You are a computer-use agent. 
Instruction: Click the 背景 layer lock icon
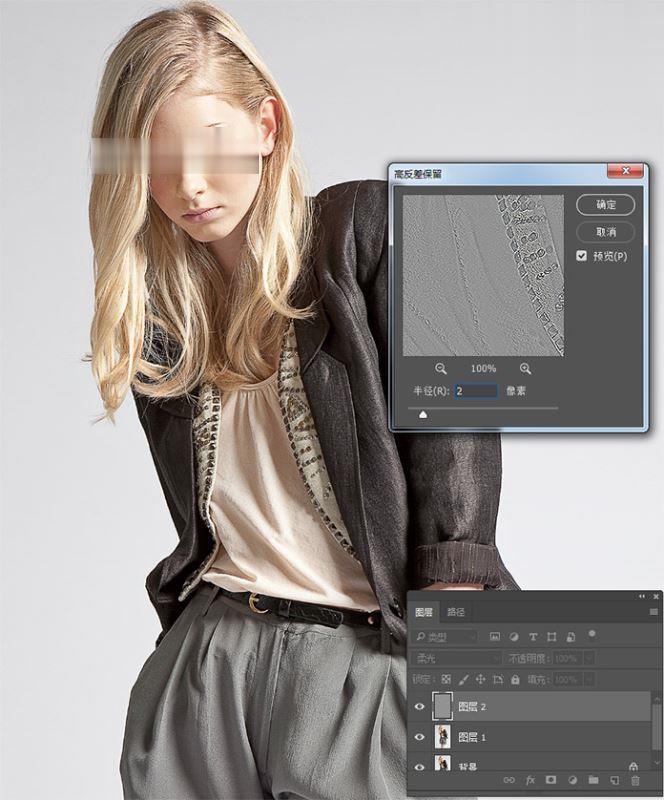coord(633,766)
